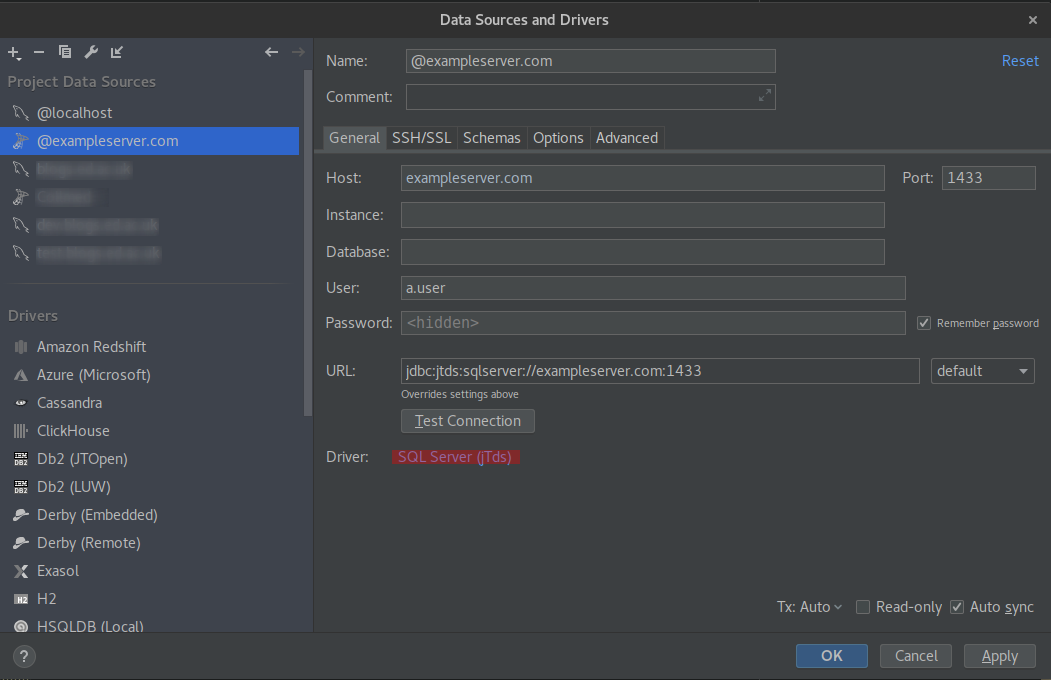The image size is (1051, 680).
Task: Open the Tx: Auto transaction dropdown
Action: pyautogui.click(x=809, y=607)
